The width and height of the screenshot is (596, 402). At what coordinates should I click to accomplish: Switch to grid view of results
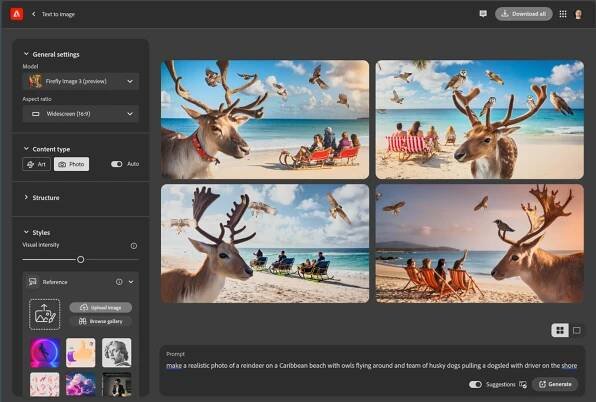(x=560, y=330)
